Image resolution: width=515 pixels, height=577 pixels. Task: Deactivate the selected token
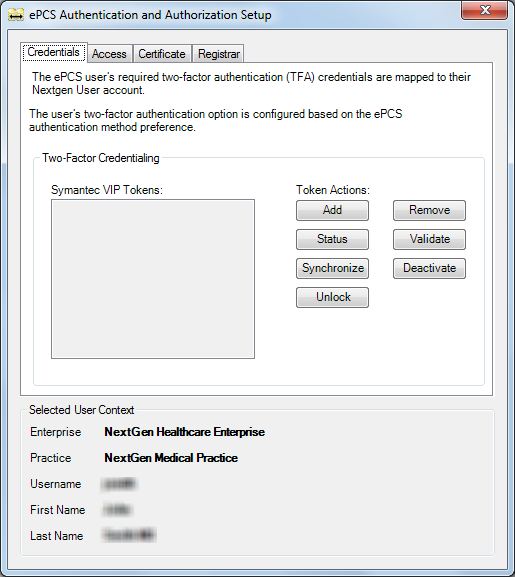(x=429, y=268)
